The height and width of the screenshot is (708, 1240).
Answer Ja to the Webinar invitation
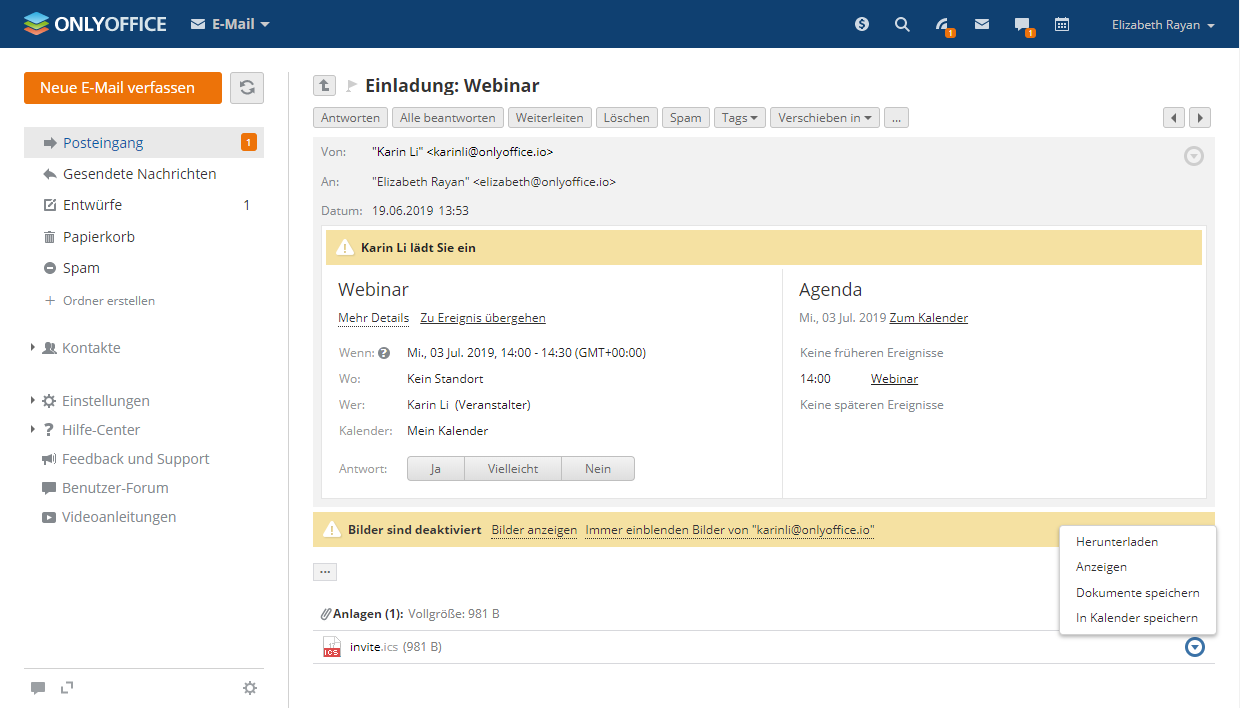435,469
